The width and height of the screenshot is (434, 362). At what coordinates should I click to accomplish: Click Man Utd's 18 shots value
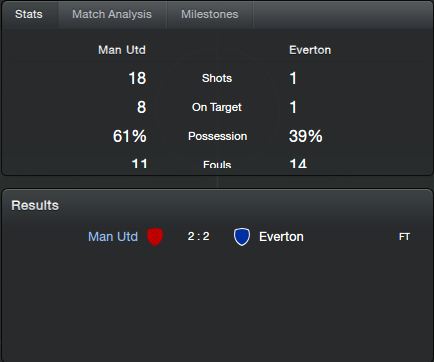pyautogui.click(x=137, y=78)
